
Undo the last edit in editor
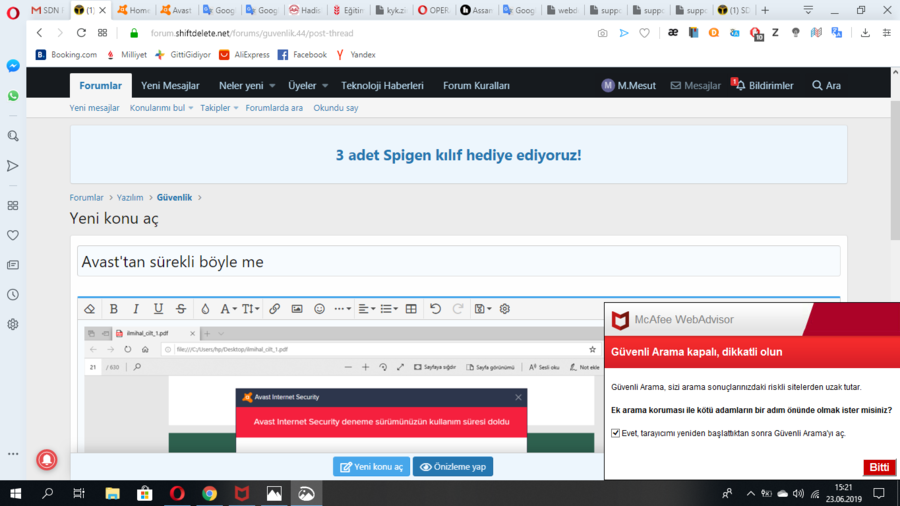coord(435,309)
